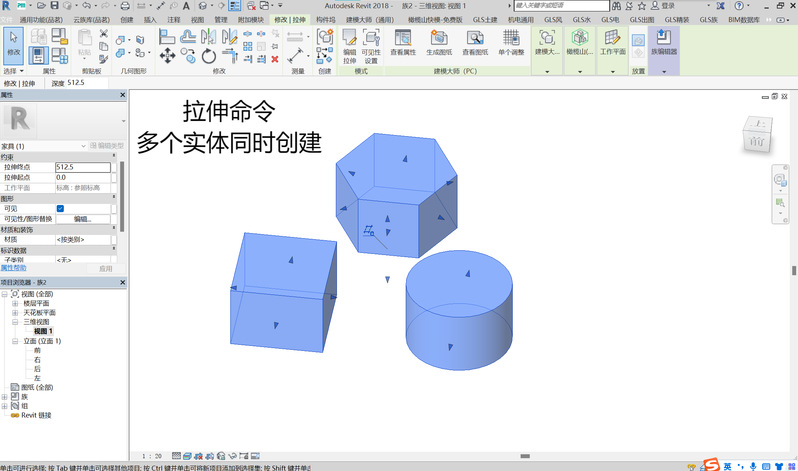The height and width of the screenshot is (471, 798).
Task: Click the Rotate tool icon
Action: click(208, 55)
